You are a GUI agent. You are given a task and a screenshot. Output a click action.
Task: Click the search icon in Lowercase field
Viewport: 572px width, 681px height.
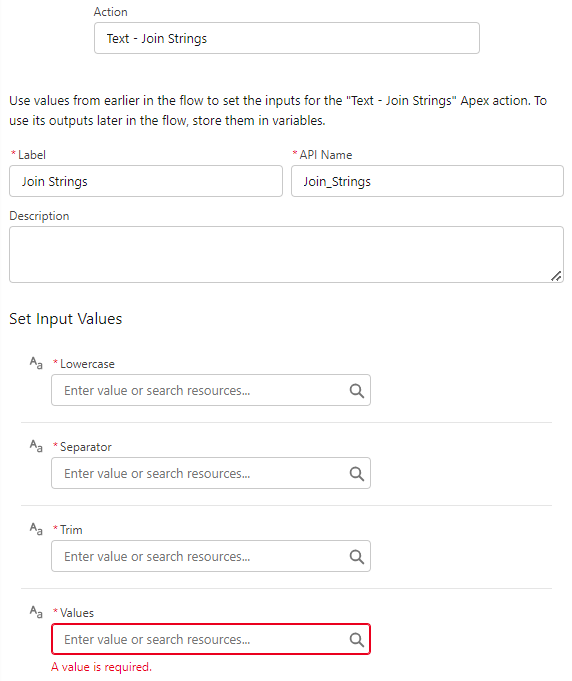[357, 390]
